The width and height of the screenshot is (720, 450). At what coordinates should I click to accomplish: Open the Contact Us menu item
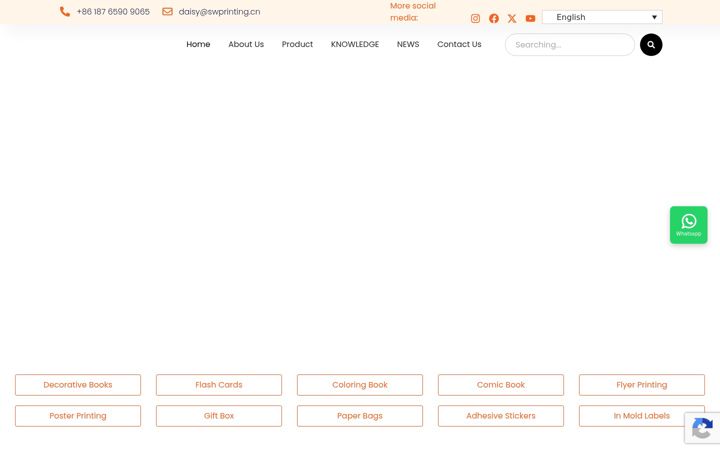[459, 44]
